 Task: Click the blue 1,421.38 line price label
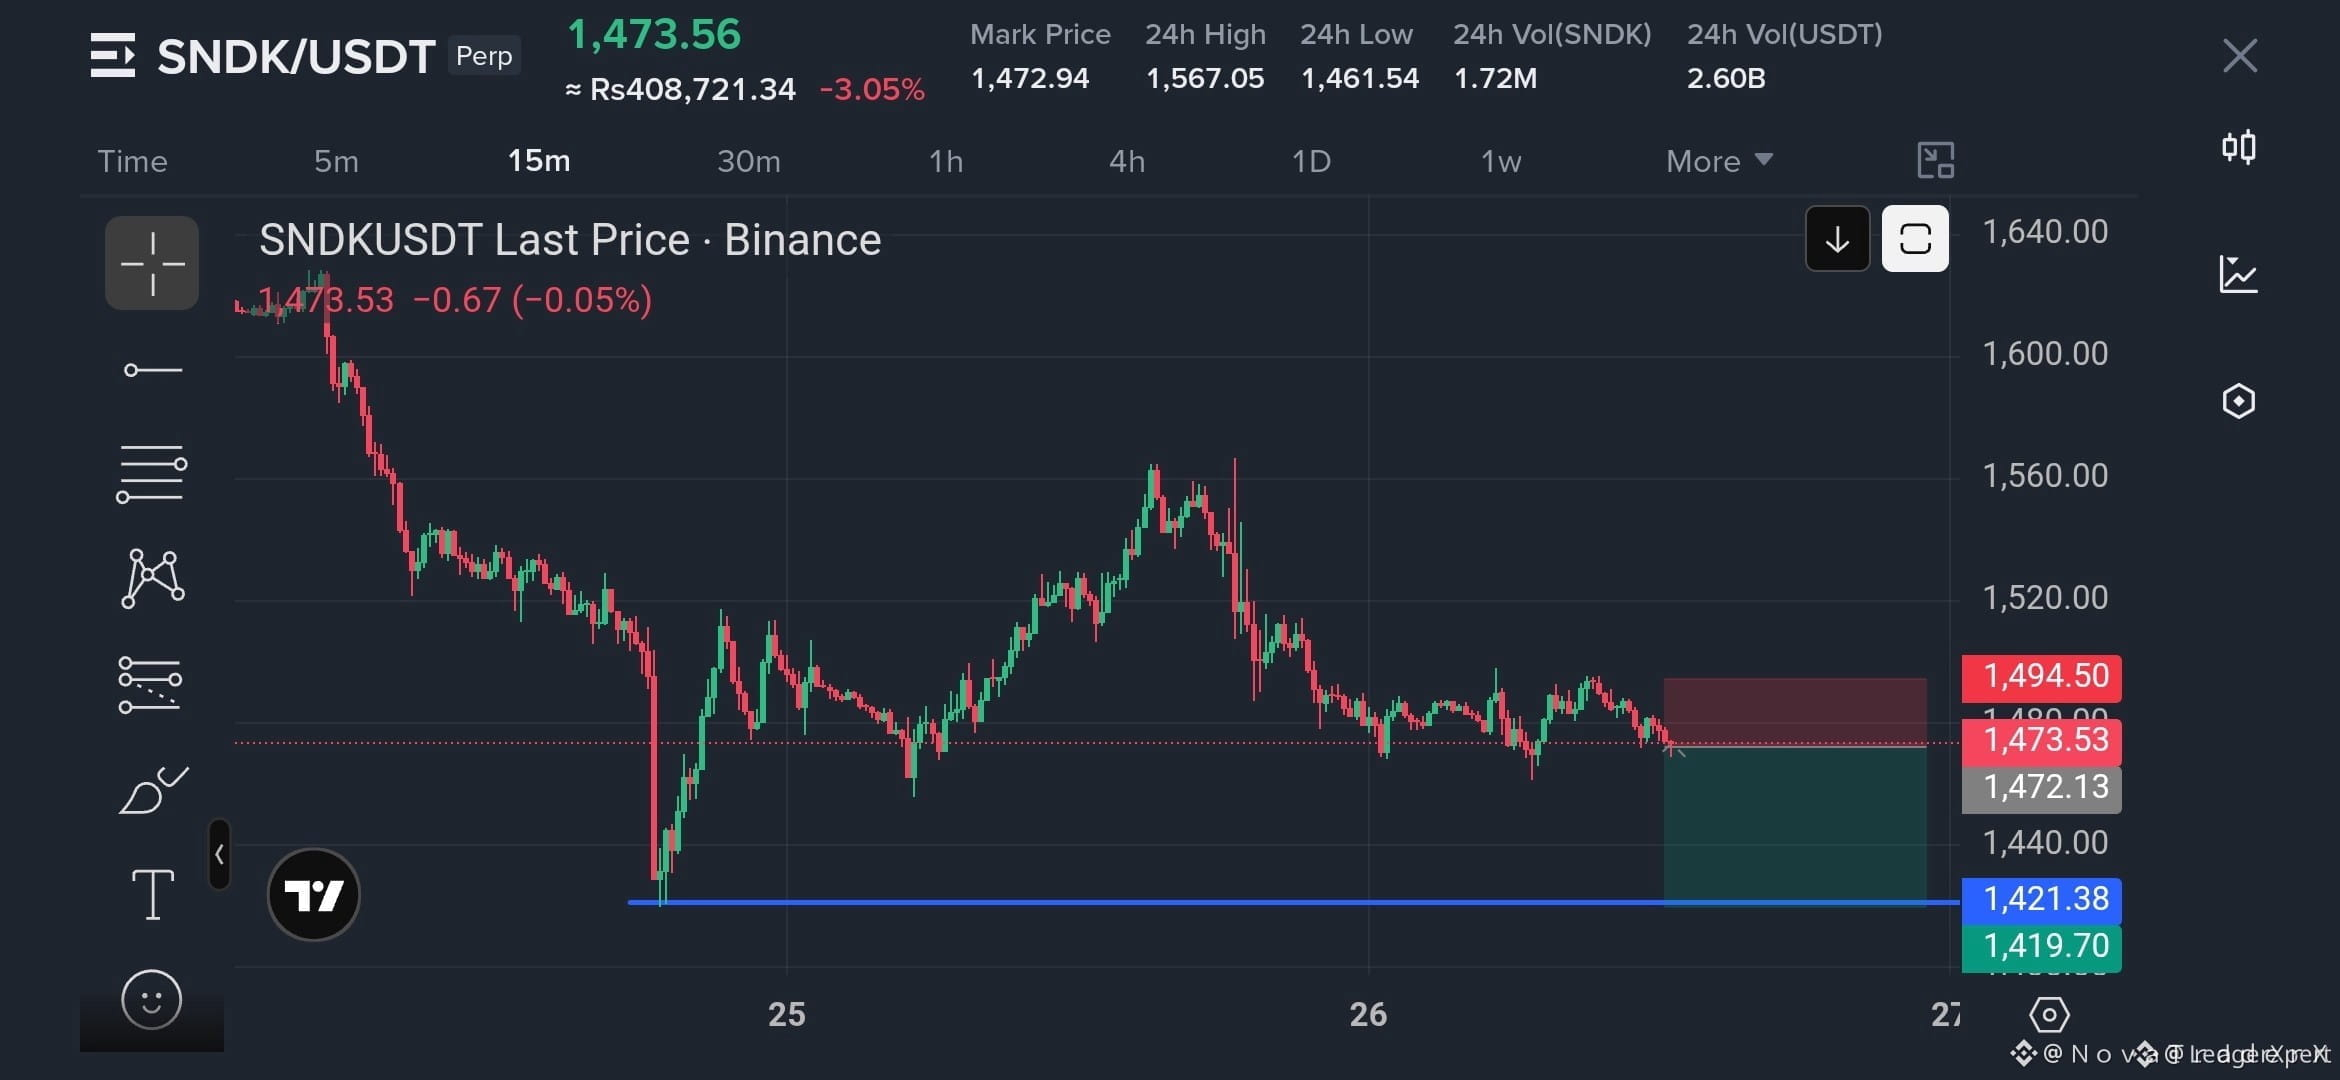(x=2041, y=900)
